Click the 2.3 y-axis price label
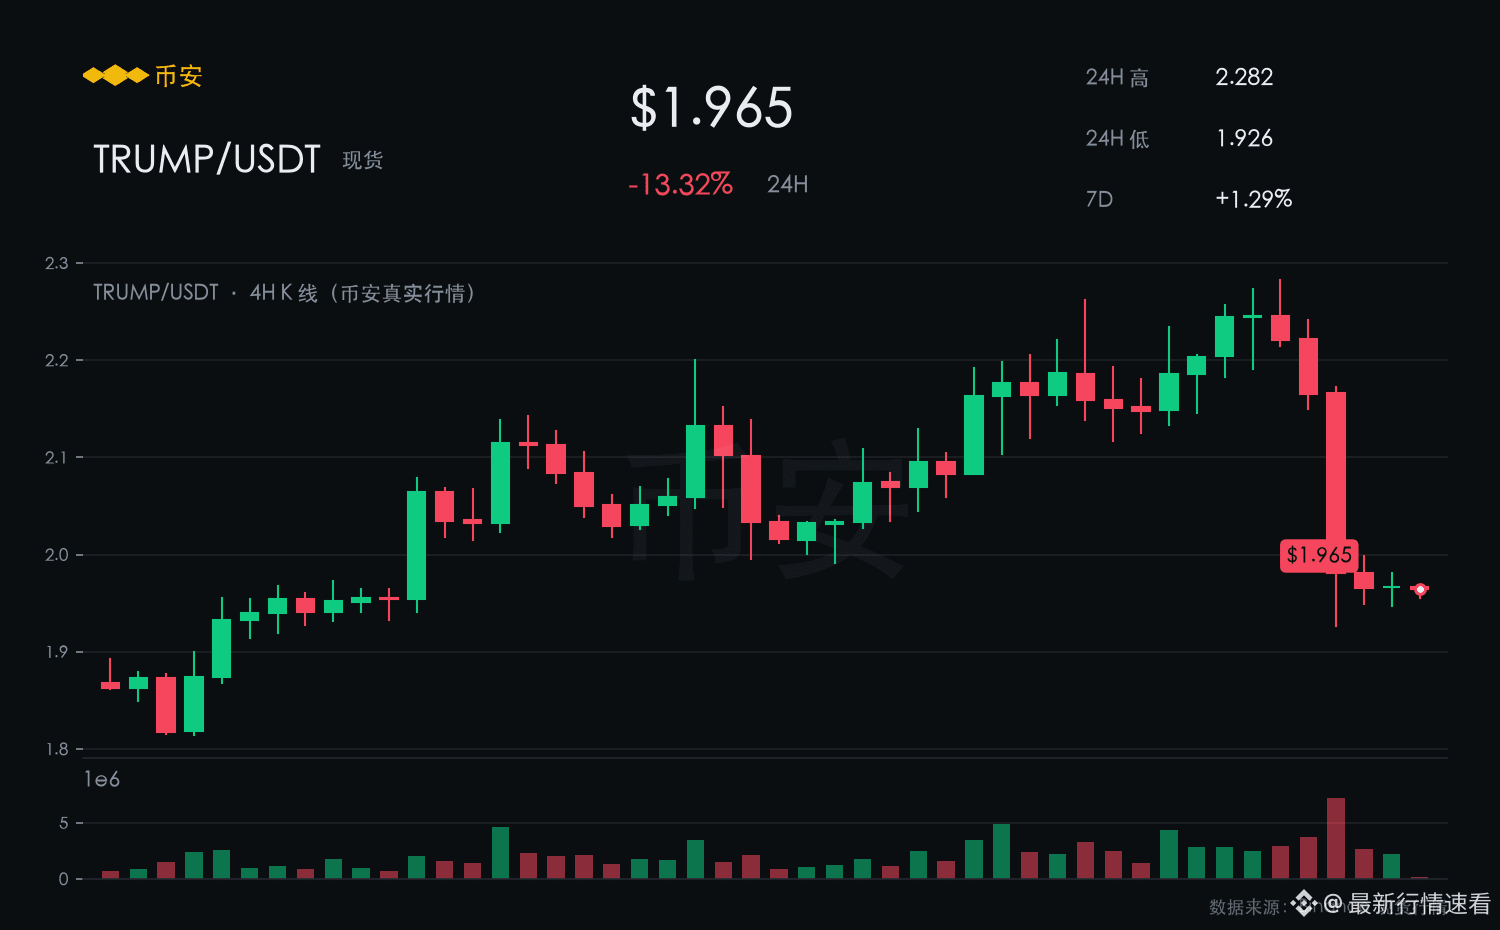Viewport: 1500px width, 930px height. click(x=57, y=263)
